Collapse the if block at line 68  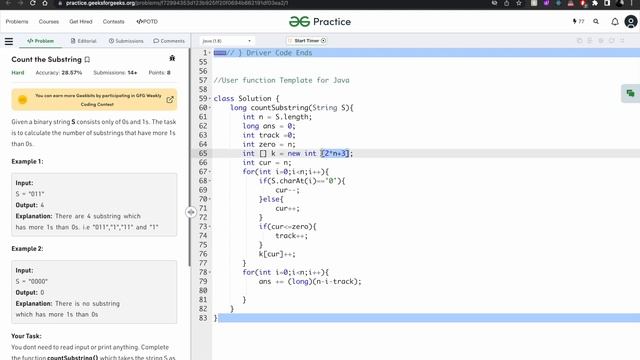click(210, 181)
